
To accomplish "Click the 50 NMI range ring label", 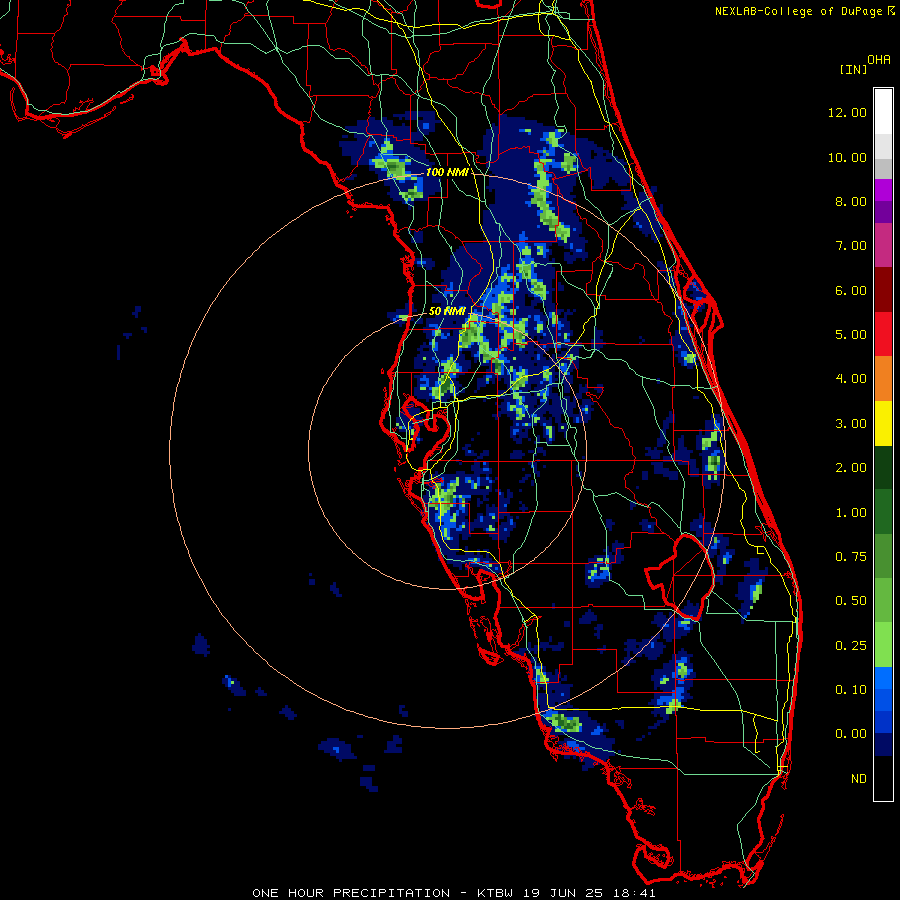I will (x=447, y=311).
